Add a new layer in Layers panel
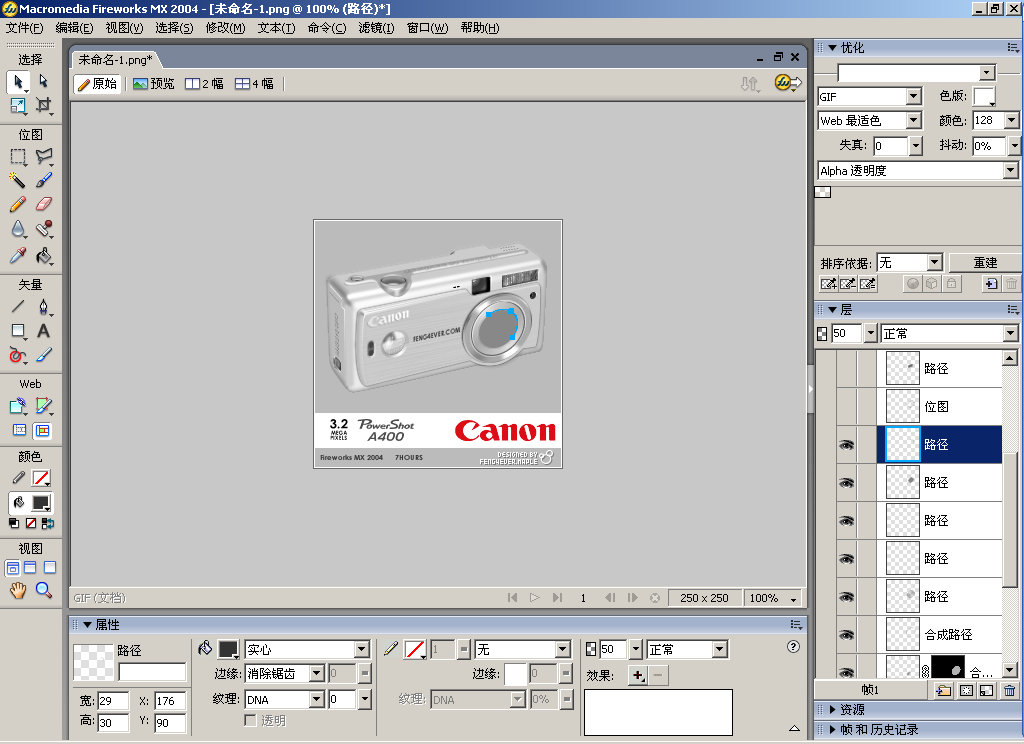The image size is (1024, 744). click(x=943, y=690)
